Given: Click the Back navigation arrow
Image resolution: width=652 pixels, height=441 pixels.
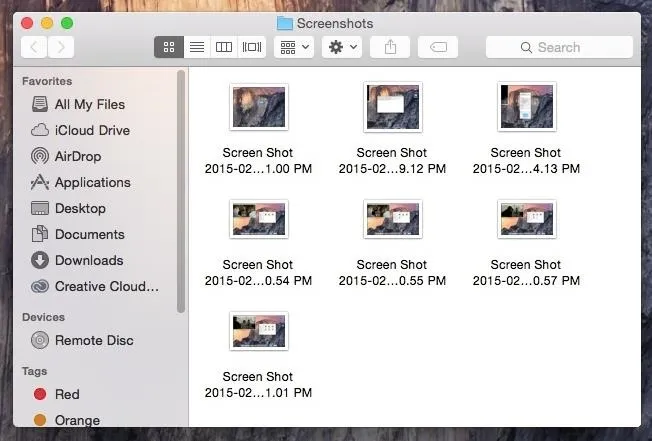Looking at the screenshot, I should [34, 47].
